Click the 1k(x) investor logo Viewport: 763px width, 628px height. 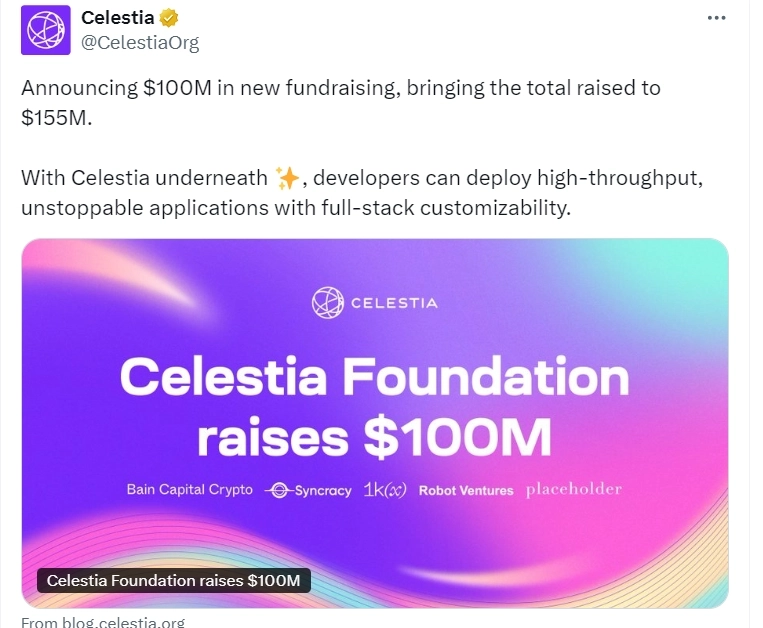(385, 490)
